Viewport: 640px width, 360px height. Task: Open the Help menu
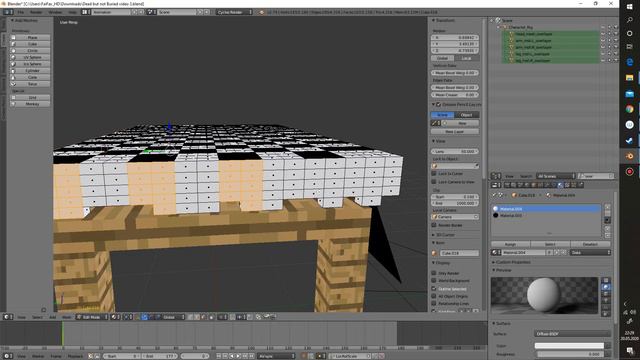[x=72, y=12]
